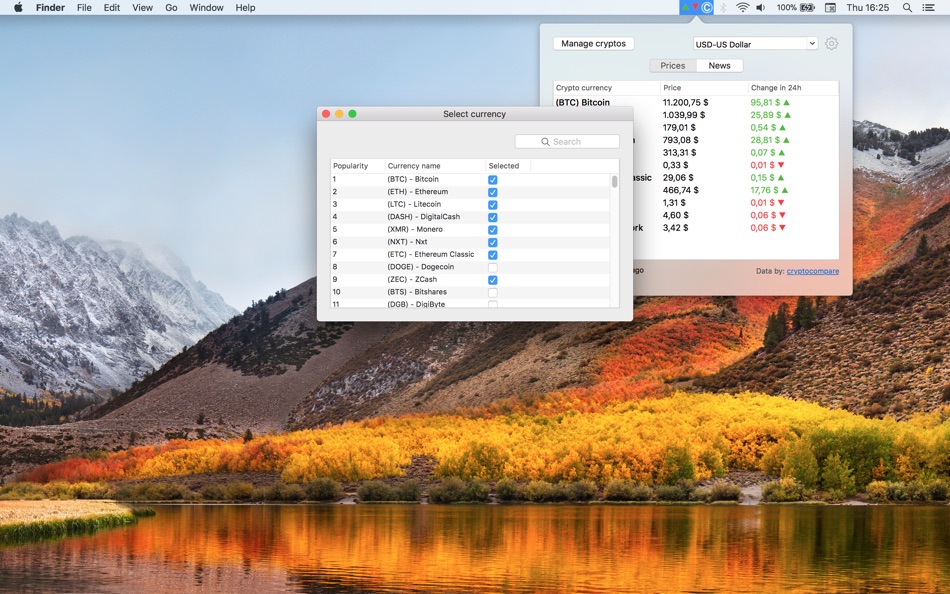Open the USD-US Dollar currency dropdown
The image size is (950, 594).
coord(756,44)
